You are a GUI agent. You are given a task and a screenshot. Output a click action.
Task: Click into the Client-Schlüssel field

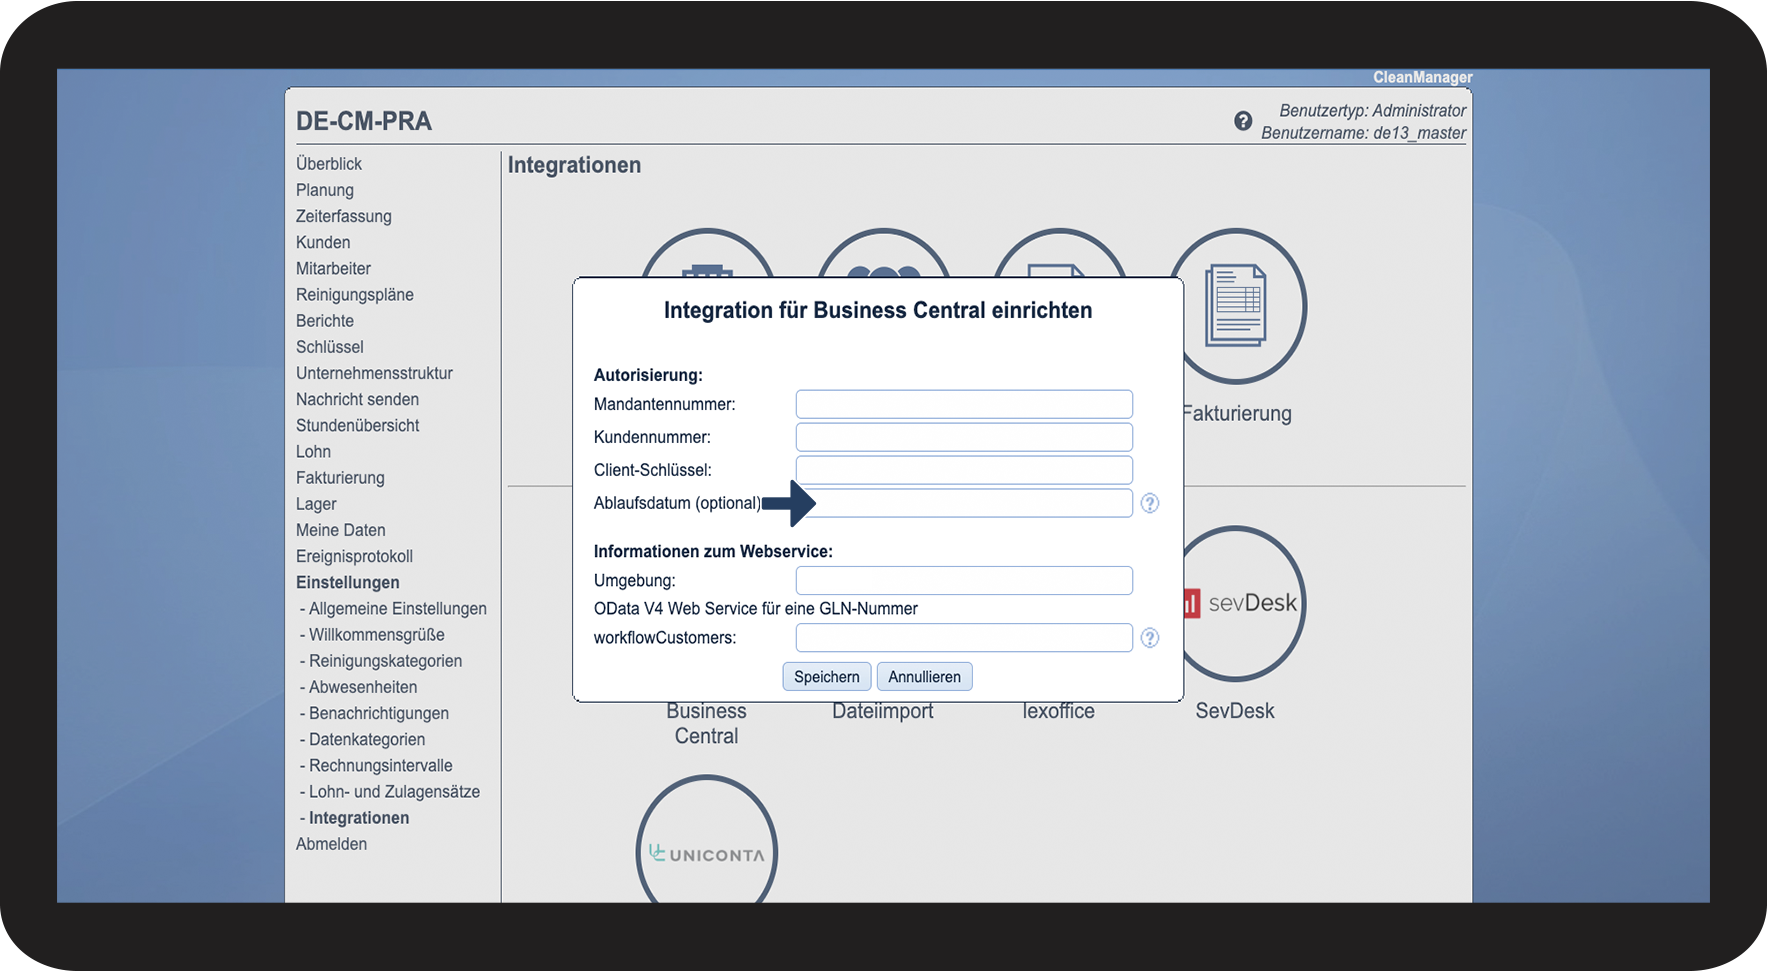pos(964,470)
